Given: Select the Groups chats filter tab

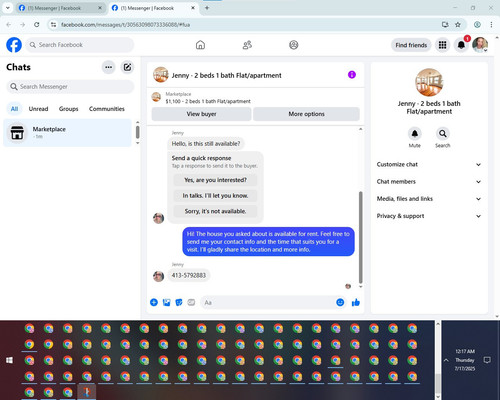Looking at the screenshot, I should 68,109.
